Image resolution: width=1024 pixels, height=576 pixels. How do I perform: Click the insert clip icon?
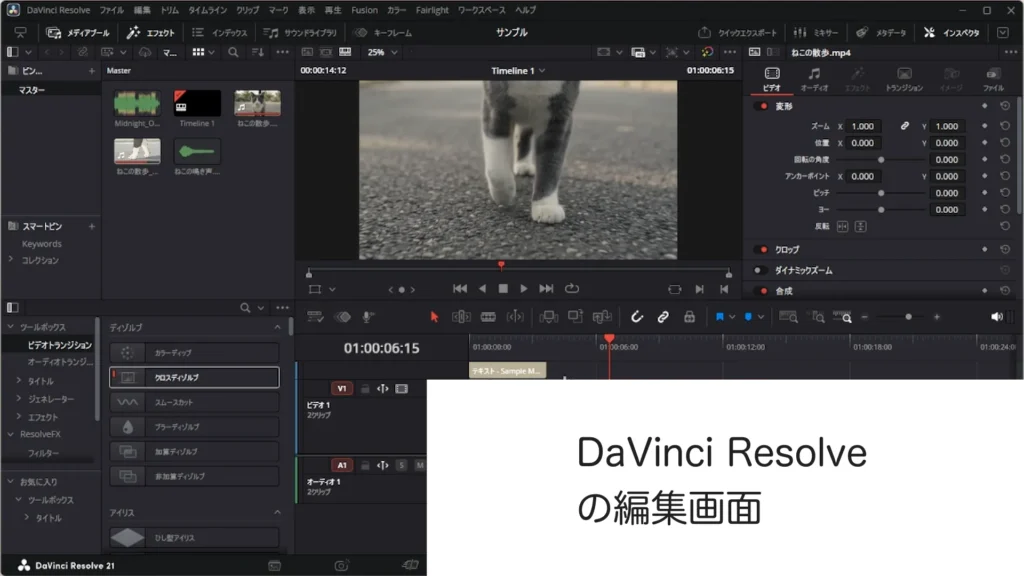pyautogui.click(x=548, y=317)
